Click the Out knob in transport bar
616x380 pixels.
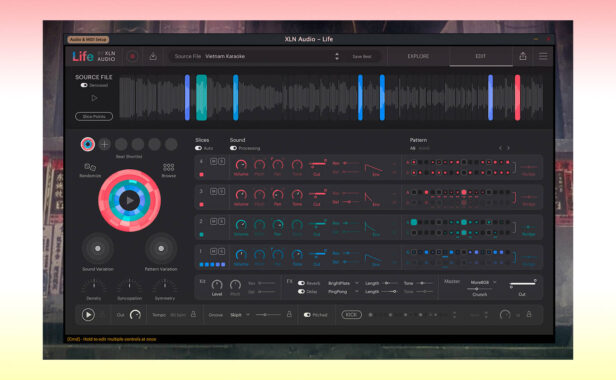click(135, 315)
